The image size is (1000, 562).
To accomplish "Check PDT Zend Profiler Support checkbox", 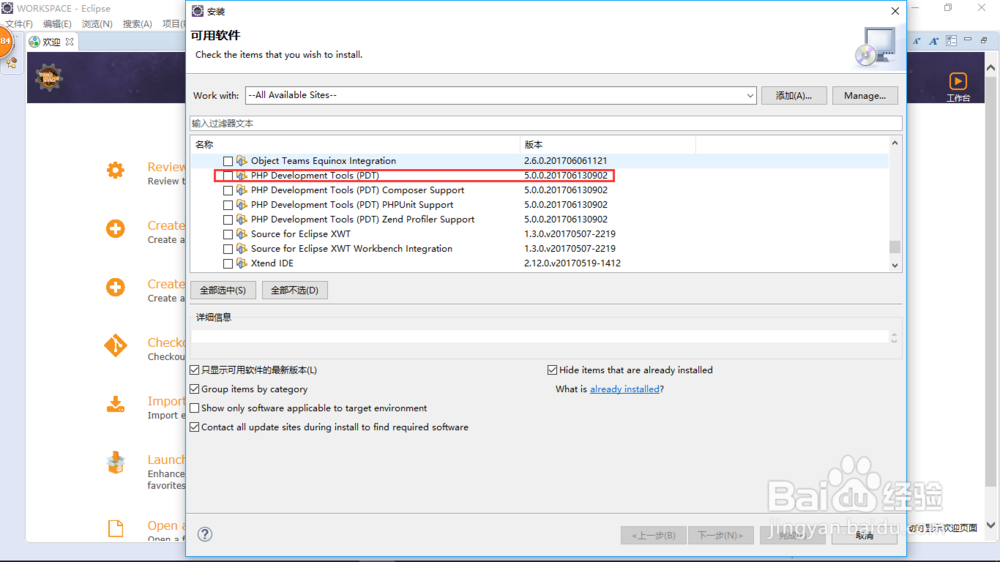I will [x=228, y=220].
